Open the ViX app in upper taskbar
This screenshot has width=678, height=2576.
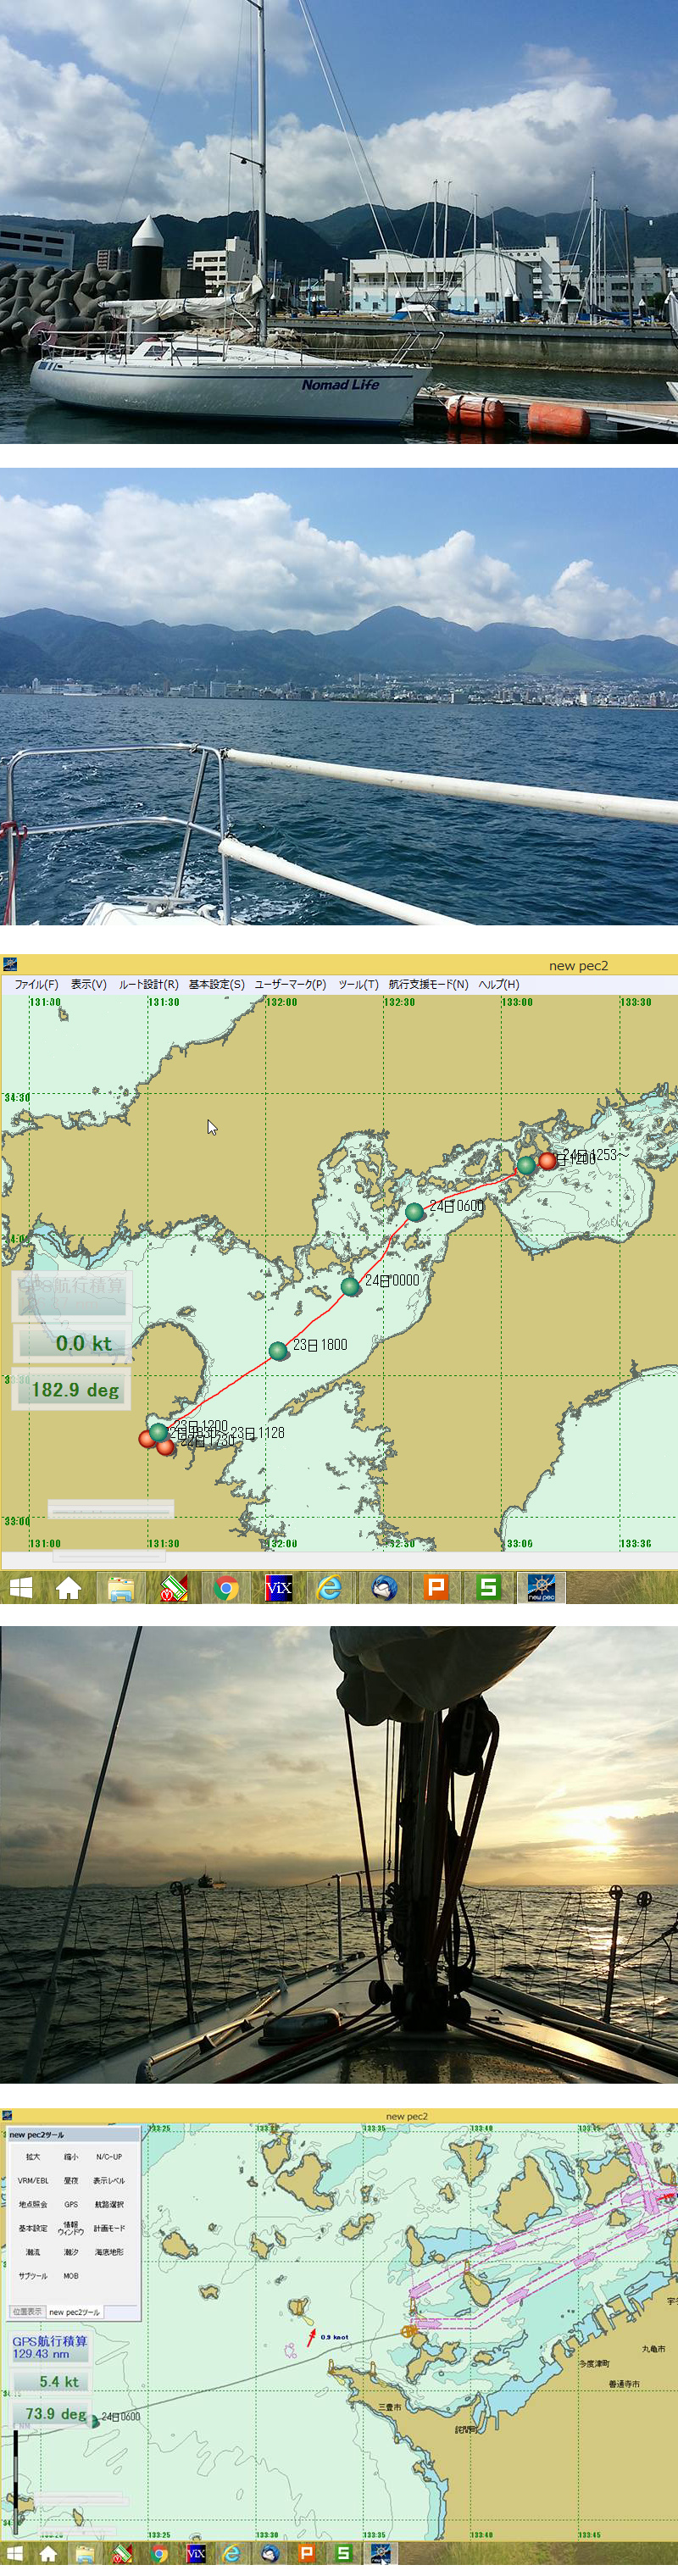click(278, 1588)
